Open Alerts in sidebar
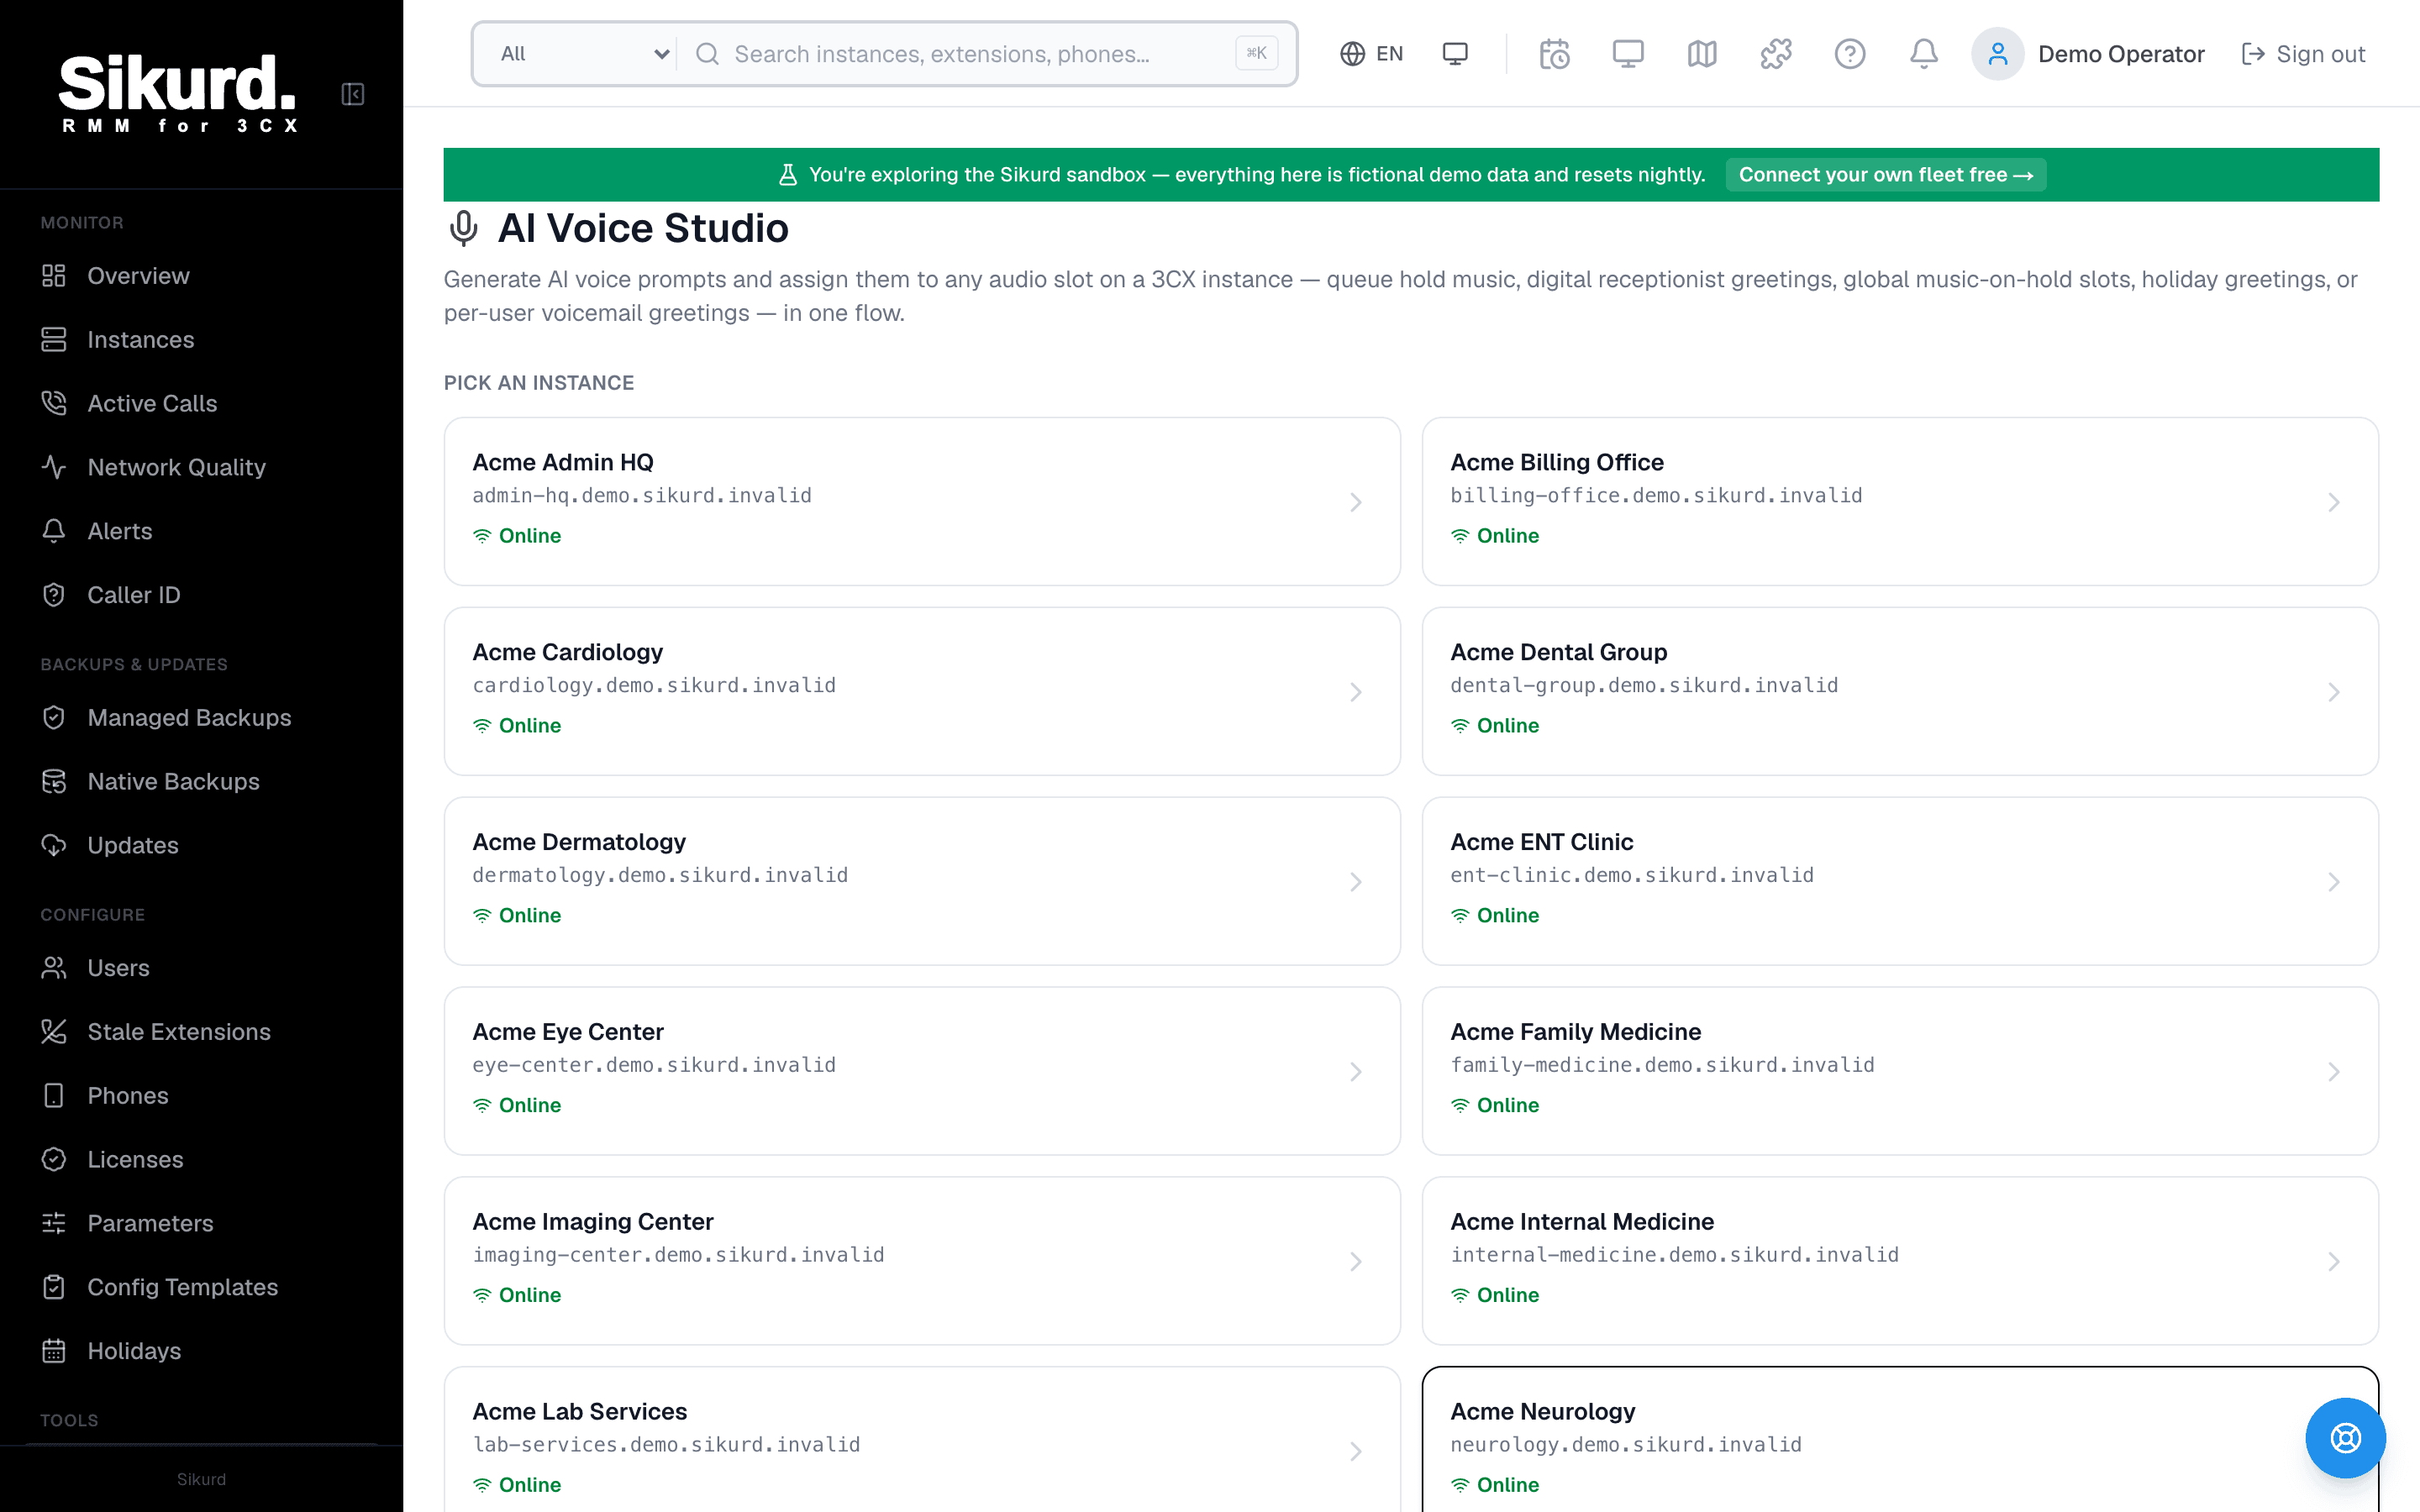This screenshot has width=2420, height=1512. (201, 531)
